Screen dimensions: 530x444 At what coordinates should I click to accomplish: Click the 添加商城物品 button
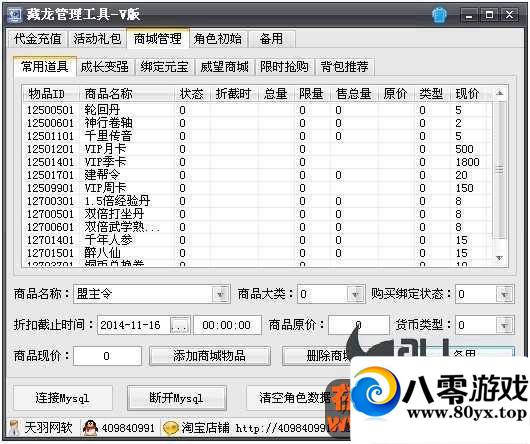click(210, 356)
